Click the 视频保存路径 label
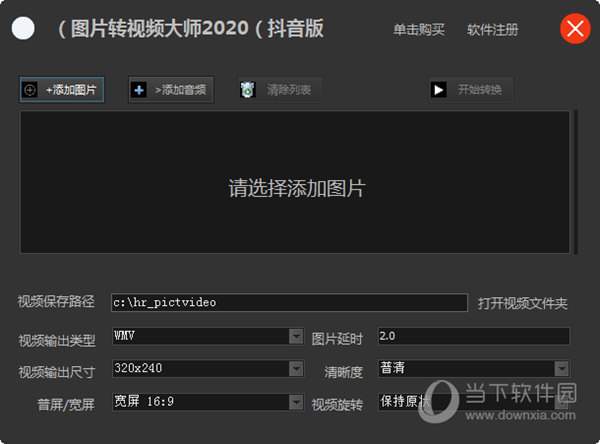 [56, 301]
